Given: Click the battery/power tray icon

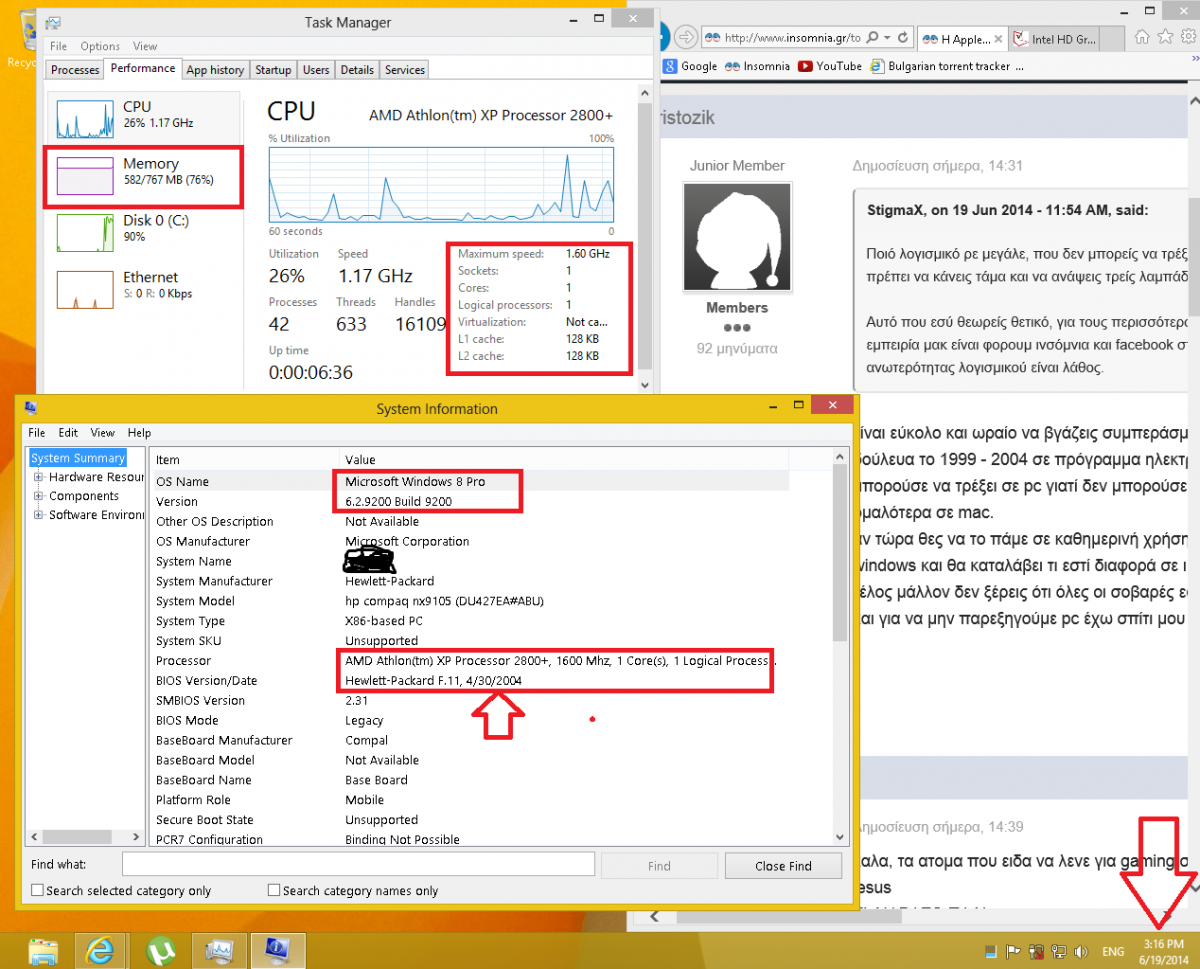Looking at the screenshot, I should pyautogui.click(x=1035, y=951).
